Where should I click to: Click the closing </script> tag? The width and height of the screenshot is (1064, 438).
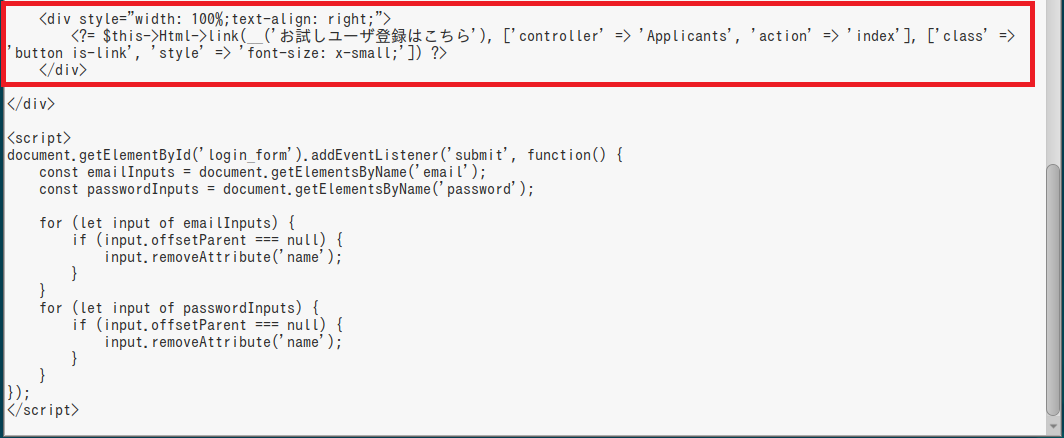(43, 410)
